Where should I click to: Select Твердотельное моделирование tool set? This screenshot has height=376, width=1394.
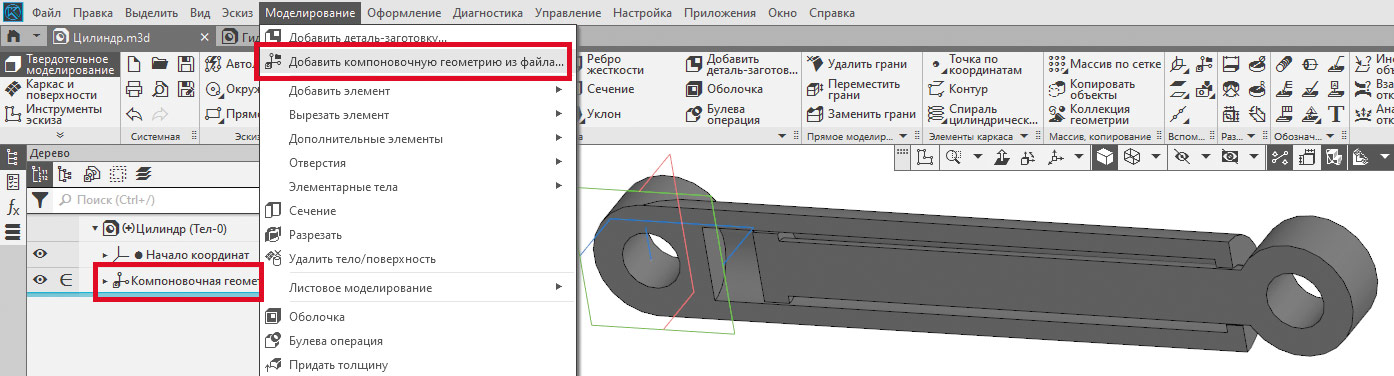pos(59,65)
